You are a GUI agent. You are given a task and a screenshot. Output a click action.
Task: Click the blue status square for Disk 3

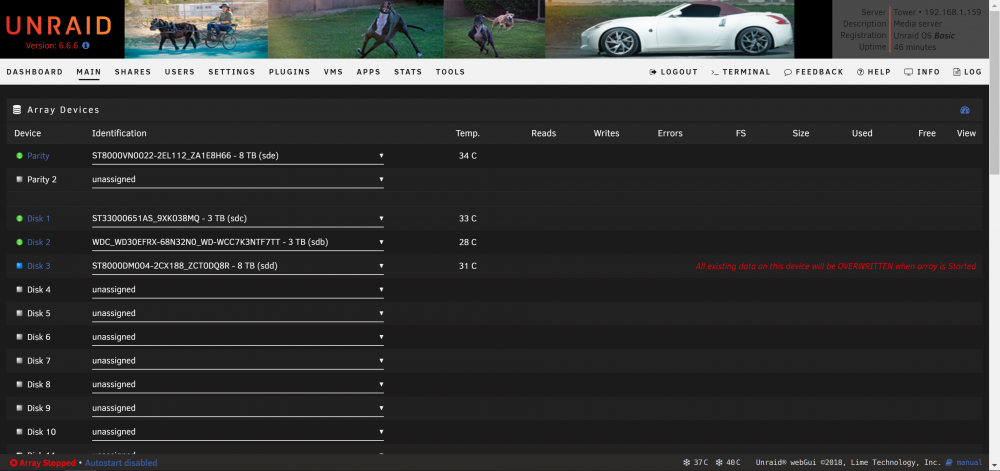click(19, 266)
